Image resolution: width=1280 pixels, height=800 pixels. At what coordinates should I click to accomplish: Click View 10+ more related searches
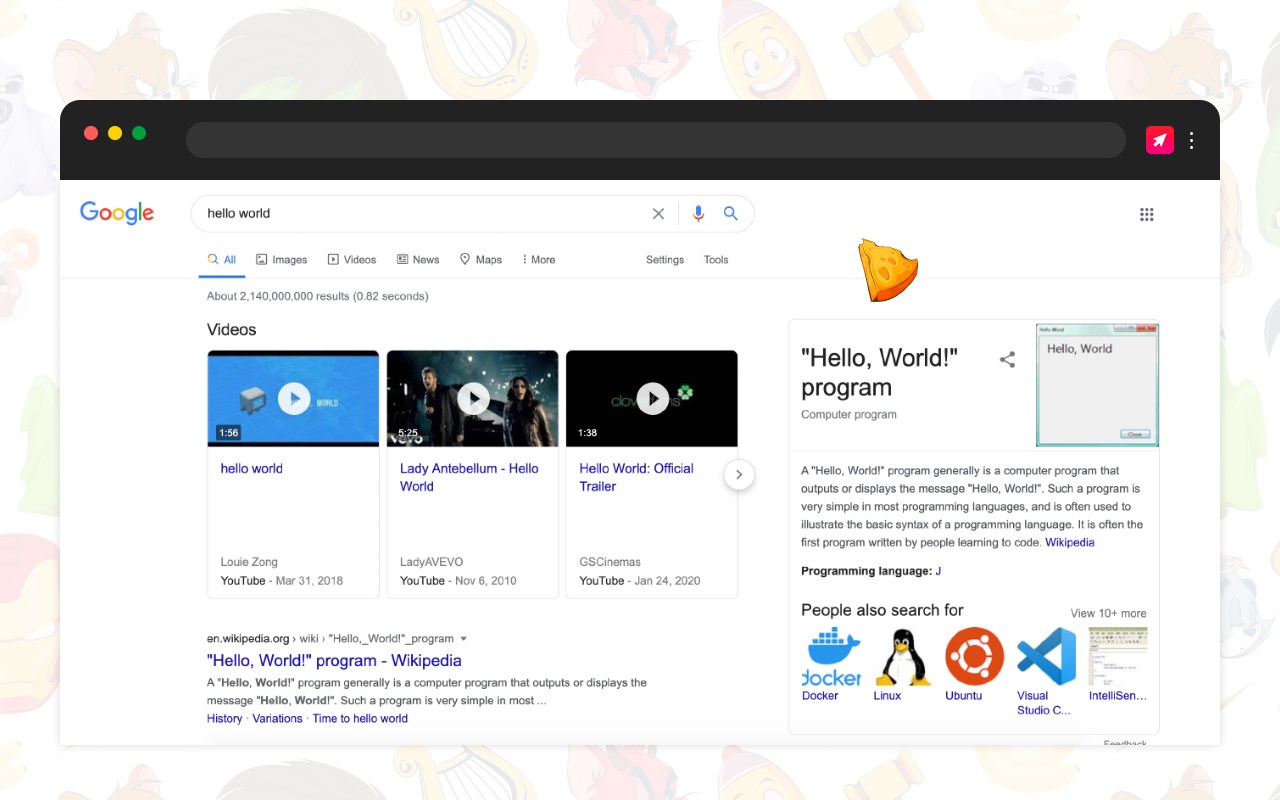tap(1108, 613)
